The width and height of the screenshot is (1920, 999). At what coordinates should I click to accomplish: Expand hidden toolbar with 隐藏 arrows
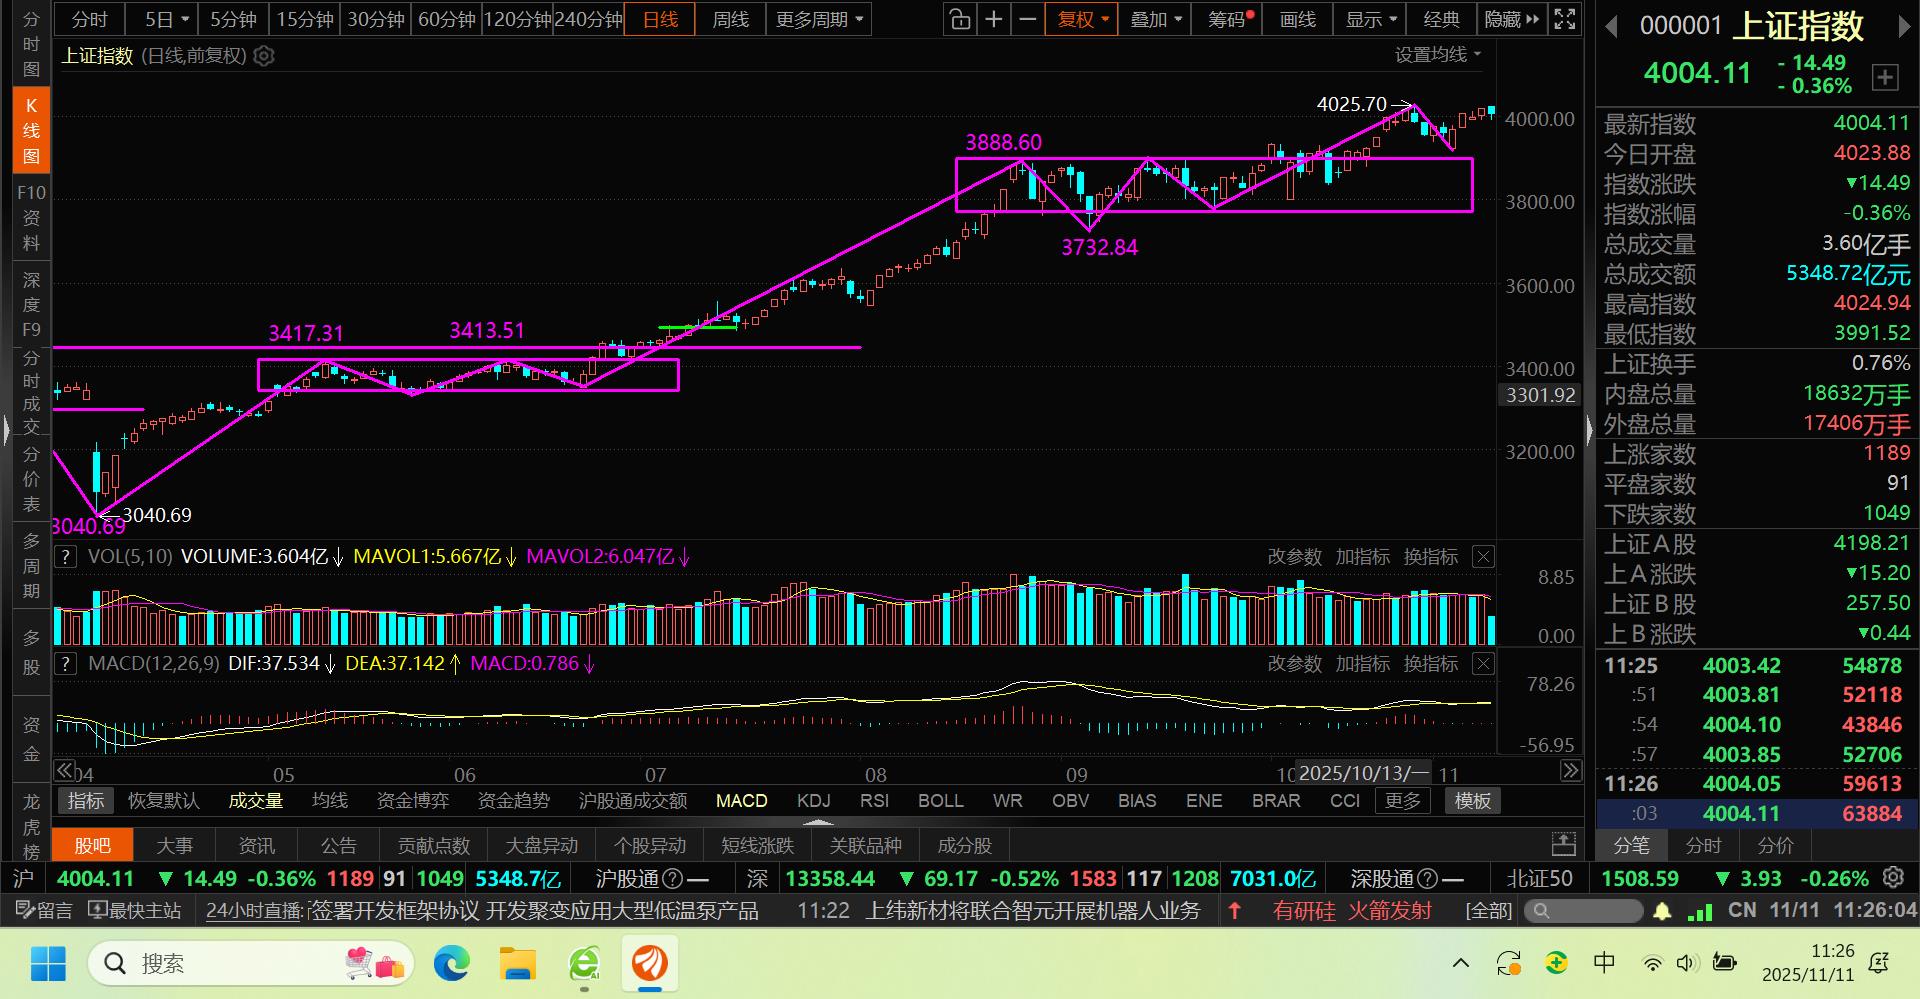click(x=1511, y=19)
